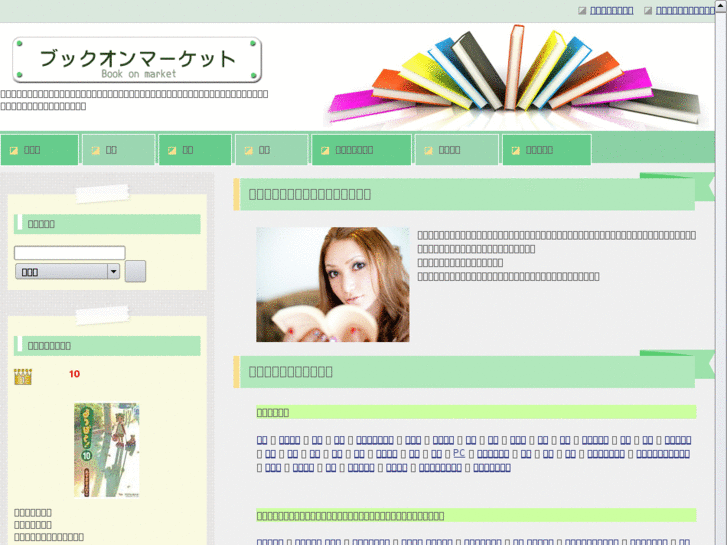Open the first link in the category list
The height and width of the screenshot is (545, 727).
click(x=262, y=440)
